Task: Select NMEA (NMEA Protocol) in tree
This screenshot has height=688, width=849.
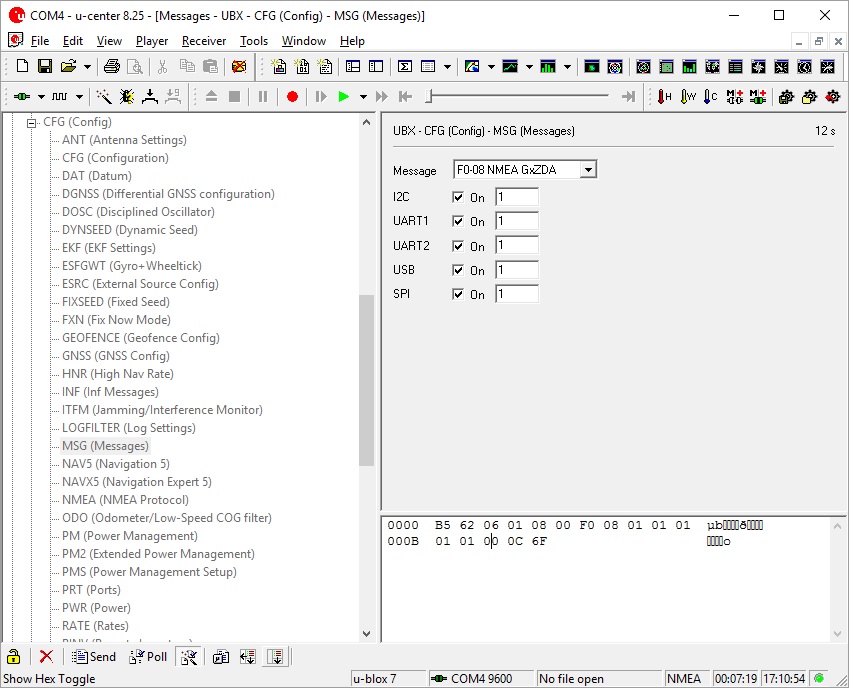Action: (125, 500)
